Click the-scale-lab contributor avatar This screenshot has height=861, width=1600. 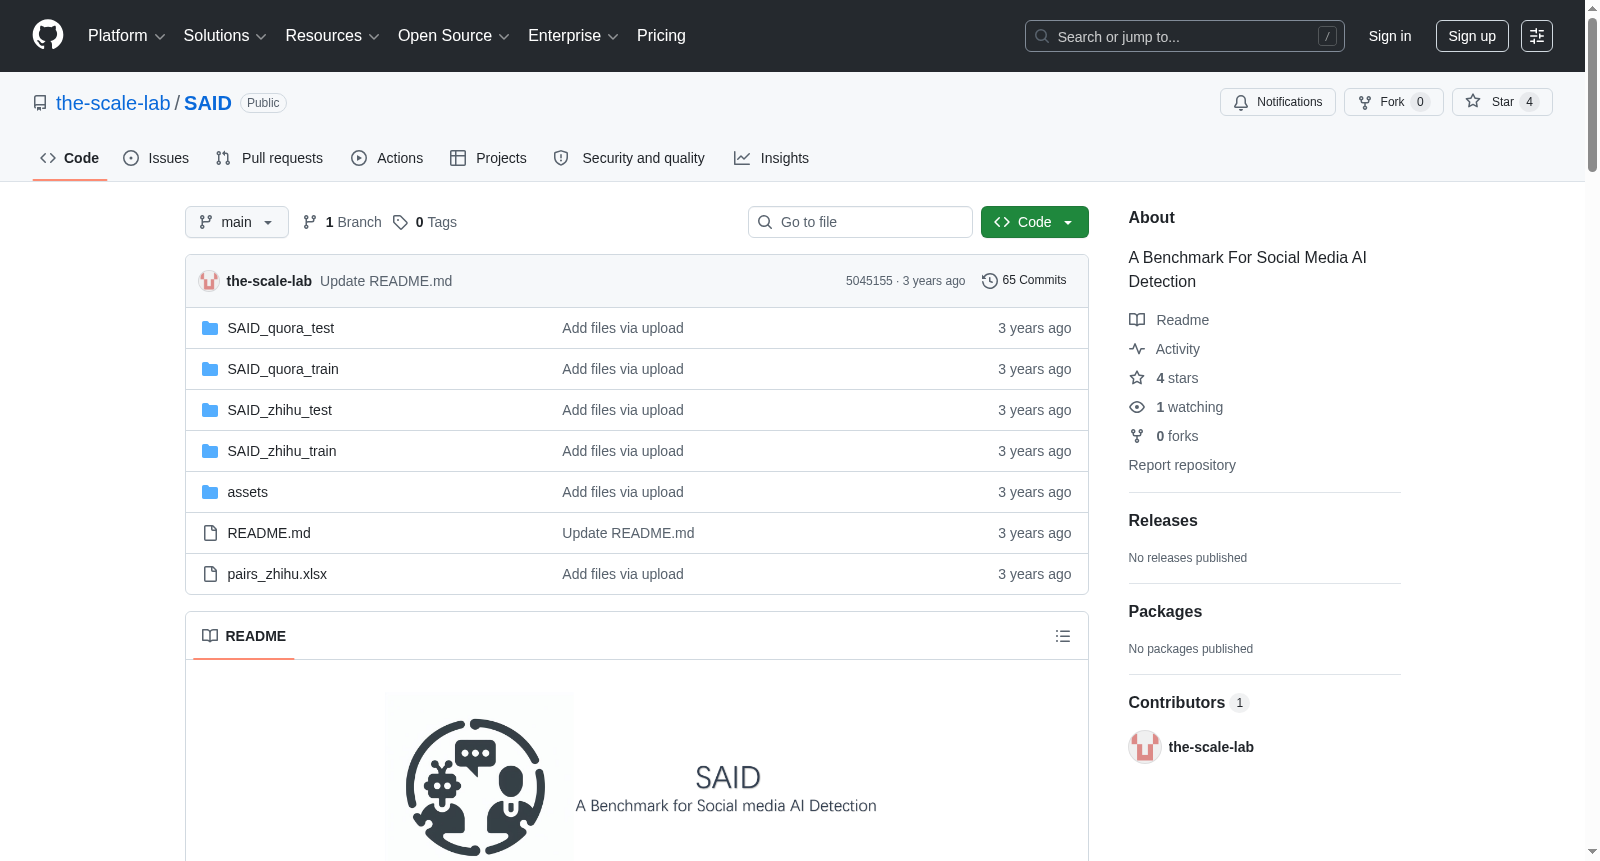coord(1145,747)
